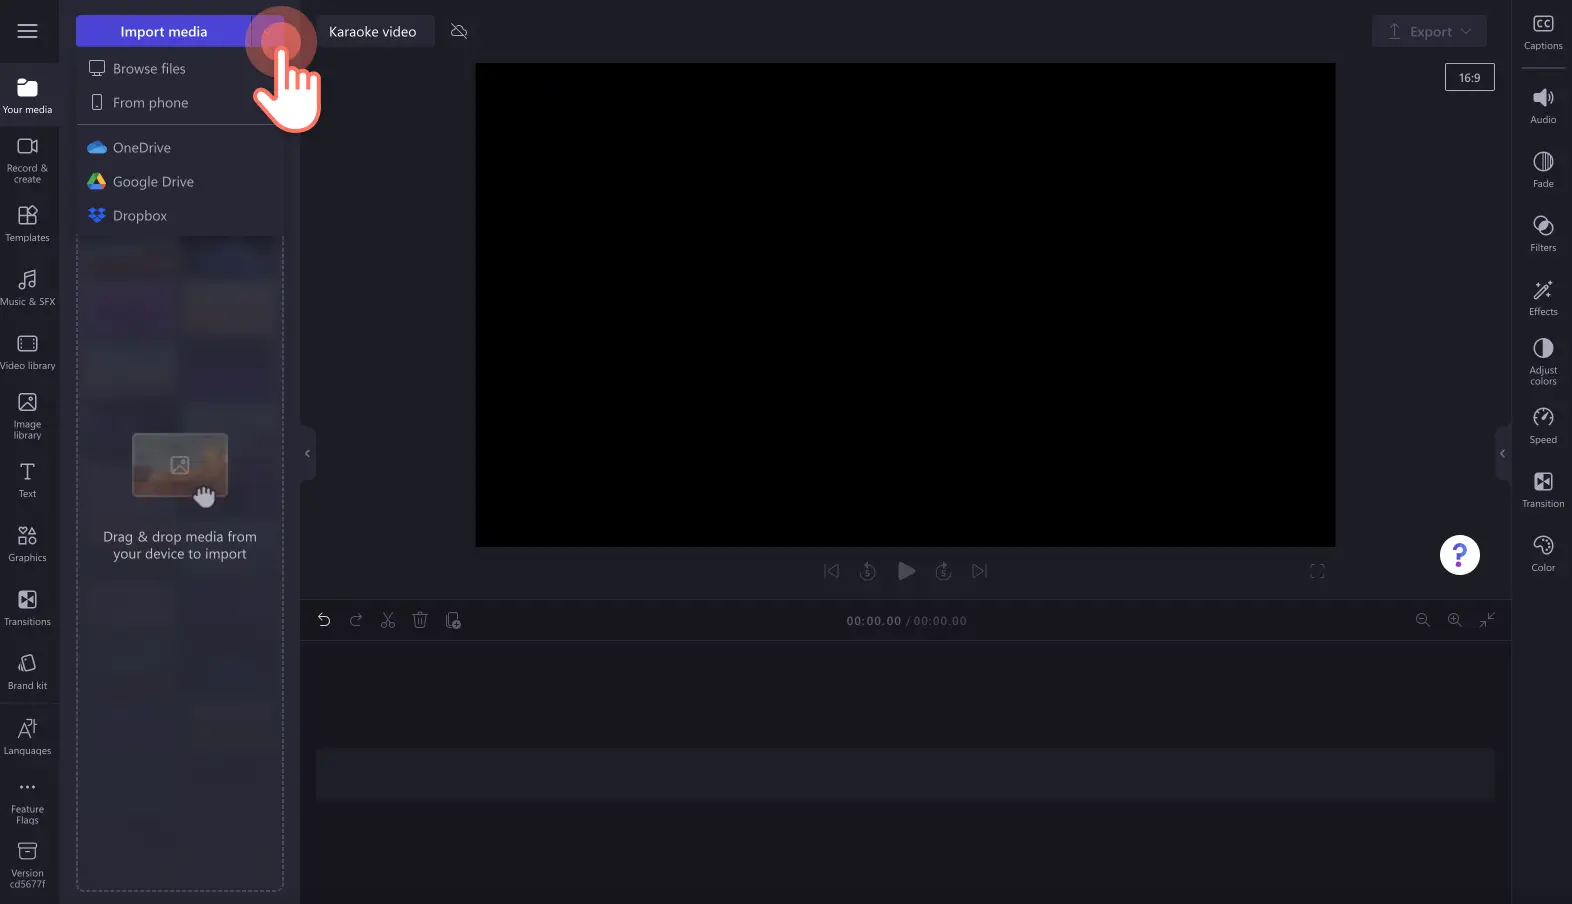Toggle fullscreen preview mode
Image resolution: width=1572 pixels, height=904 pixels.
point(1317,572)
